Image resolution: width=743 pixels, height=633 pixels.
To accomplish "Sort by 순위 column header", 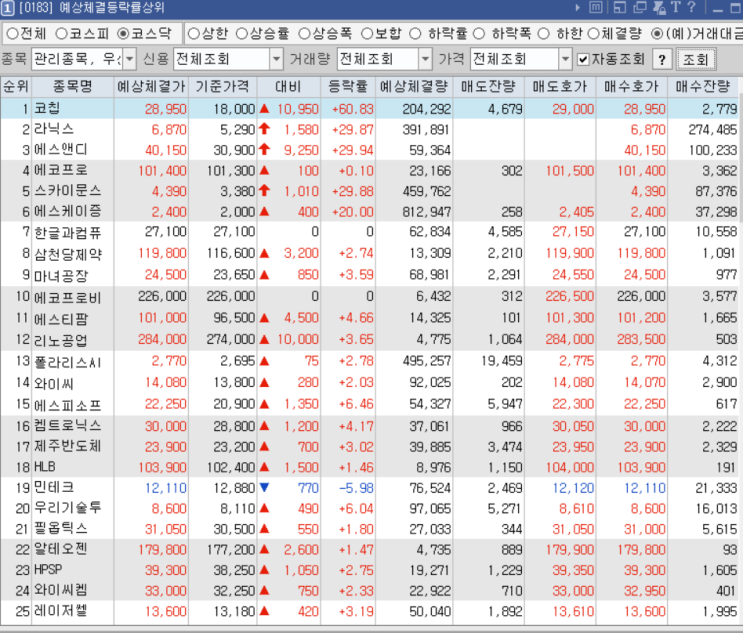I will pos(16,87).
